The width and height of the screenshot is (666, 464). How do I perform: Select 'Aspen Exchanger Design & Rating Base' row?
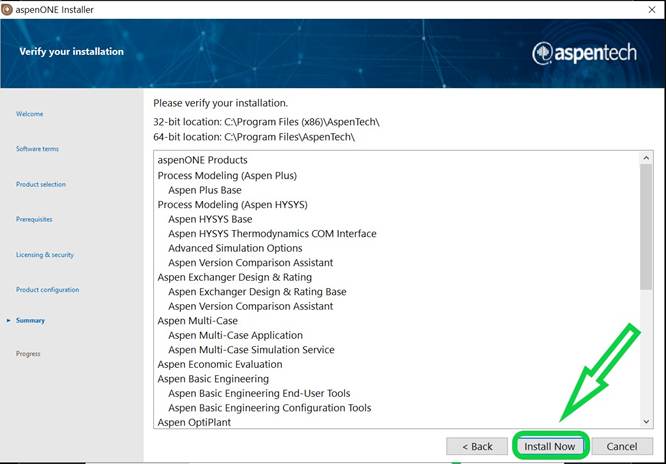257,291
